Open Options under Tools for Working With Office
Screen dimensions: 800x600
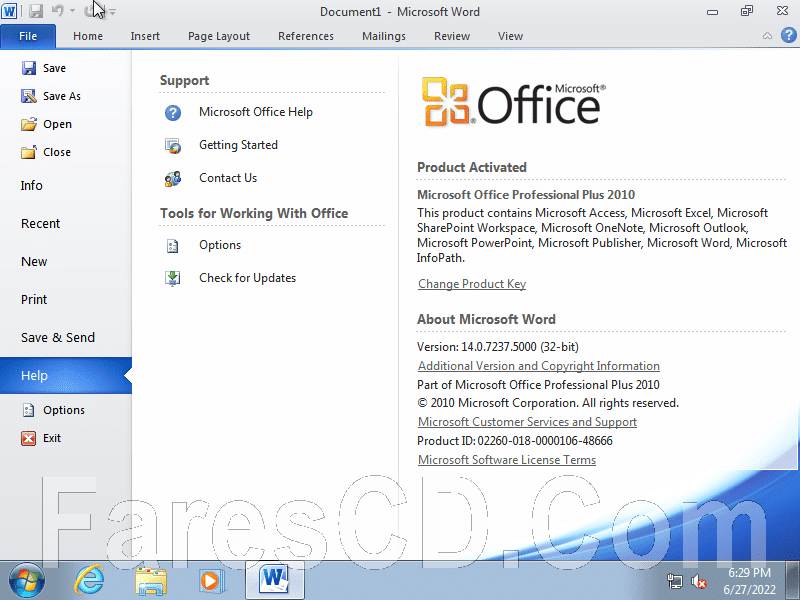220,245
